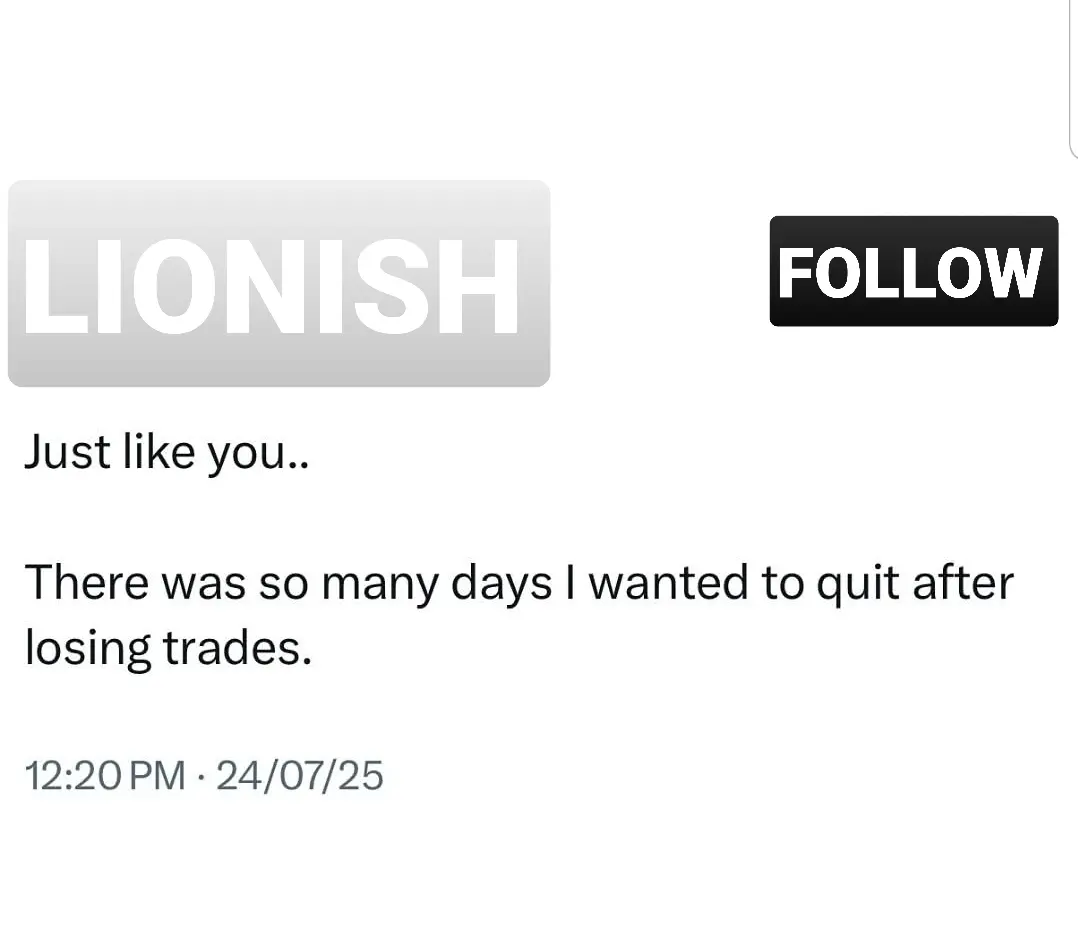1078x948 pixels.
Task: Click the word "Just" in the first line
Action: coord(67,453)
